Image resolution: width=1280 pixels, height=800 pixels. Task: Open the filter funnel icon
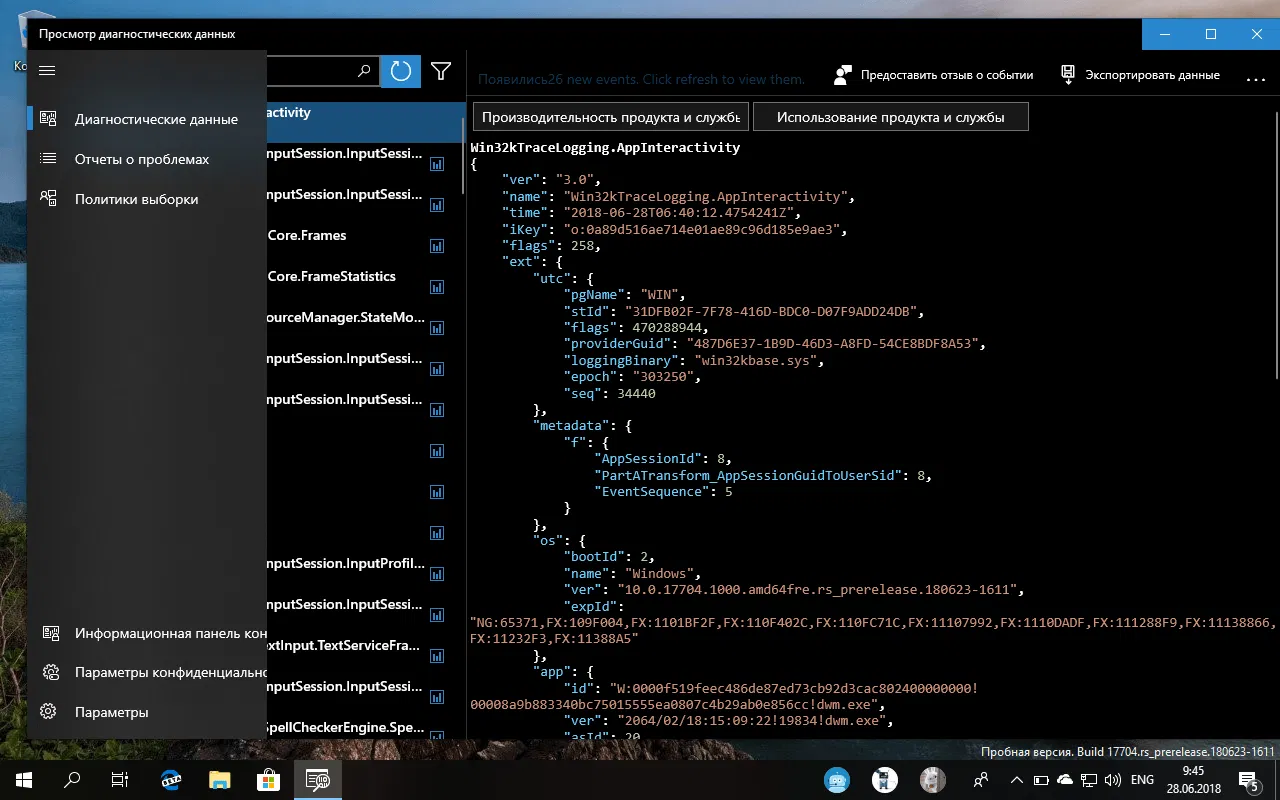(x=441, y=71)
